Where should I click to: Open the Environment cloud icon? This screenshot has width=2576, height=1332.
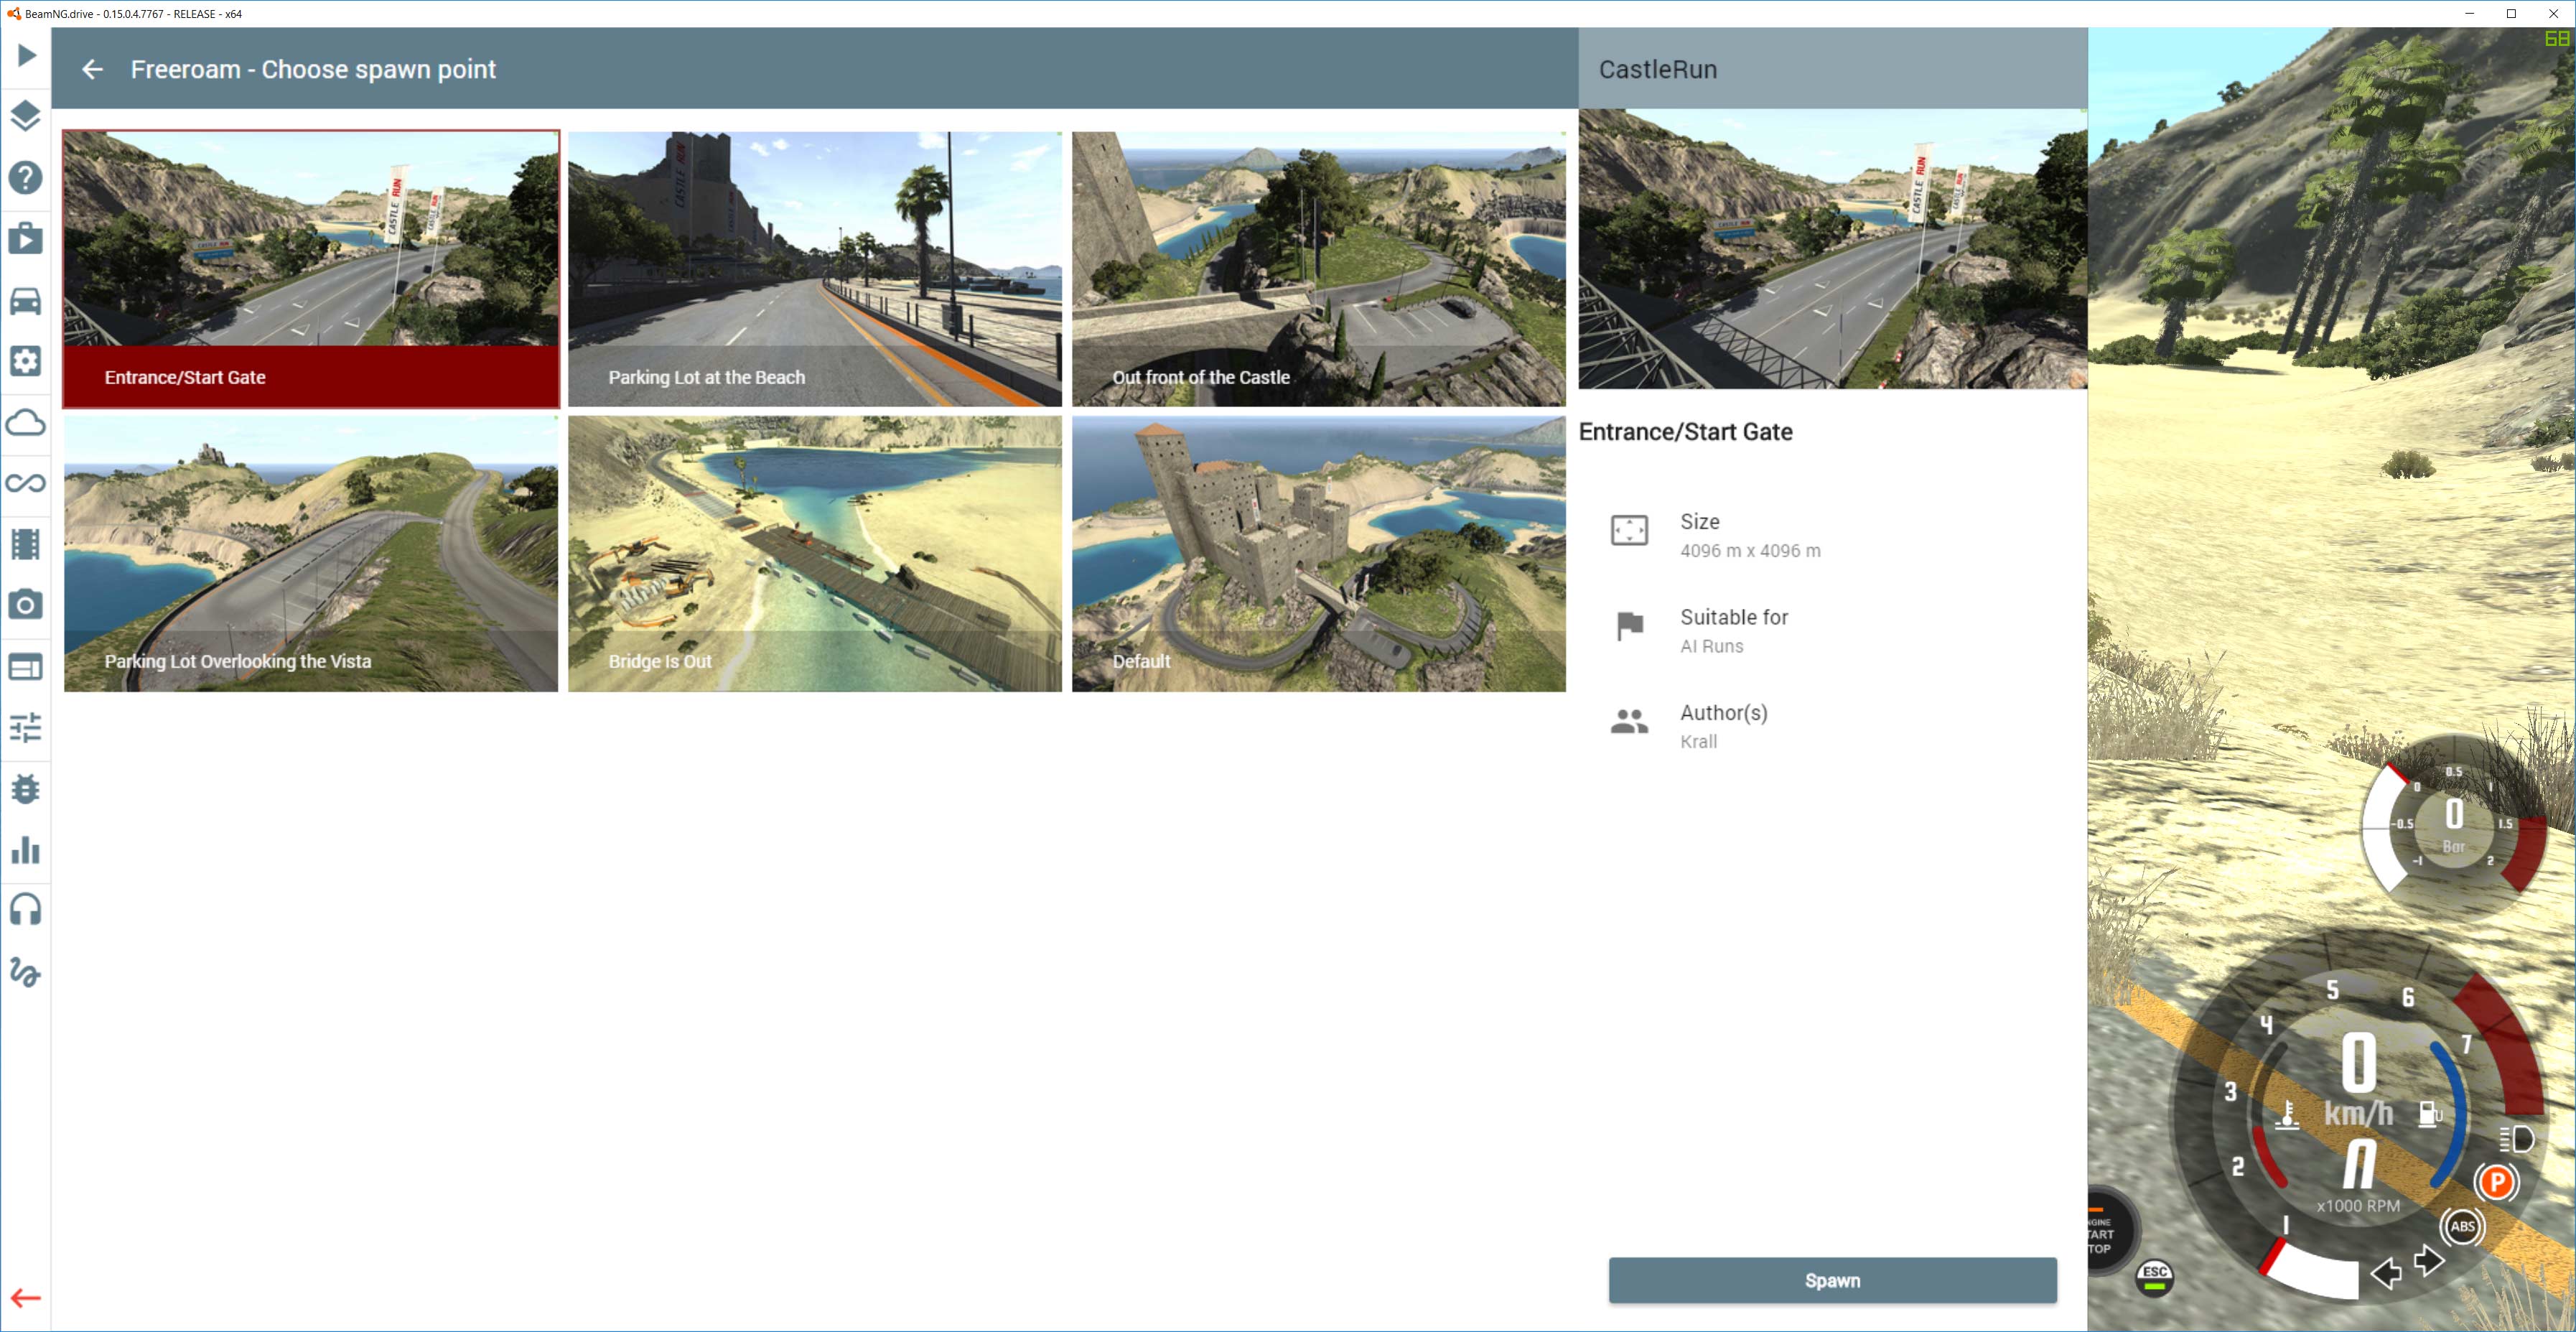(26, 422)
